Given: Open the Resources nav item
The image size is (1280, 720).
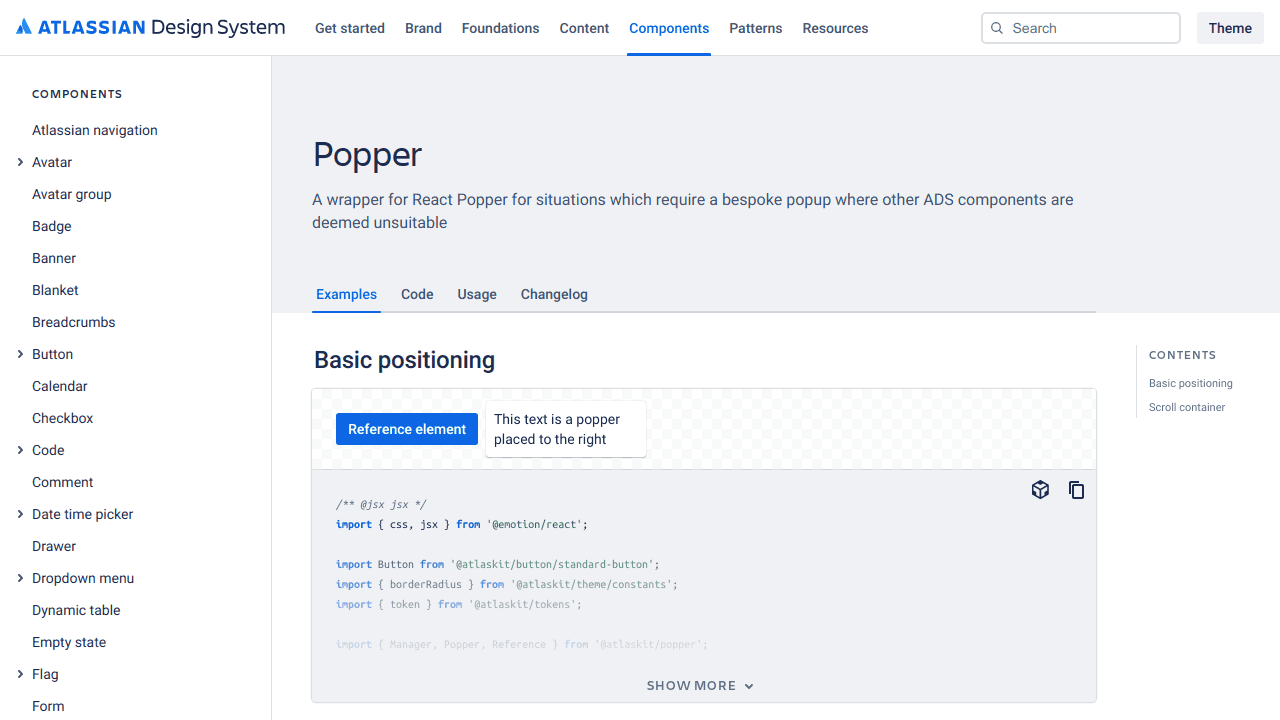Looking at the screenshot, I should (x=835, y=28).
